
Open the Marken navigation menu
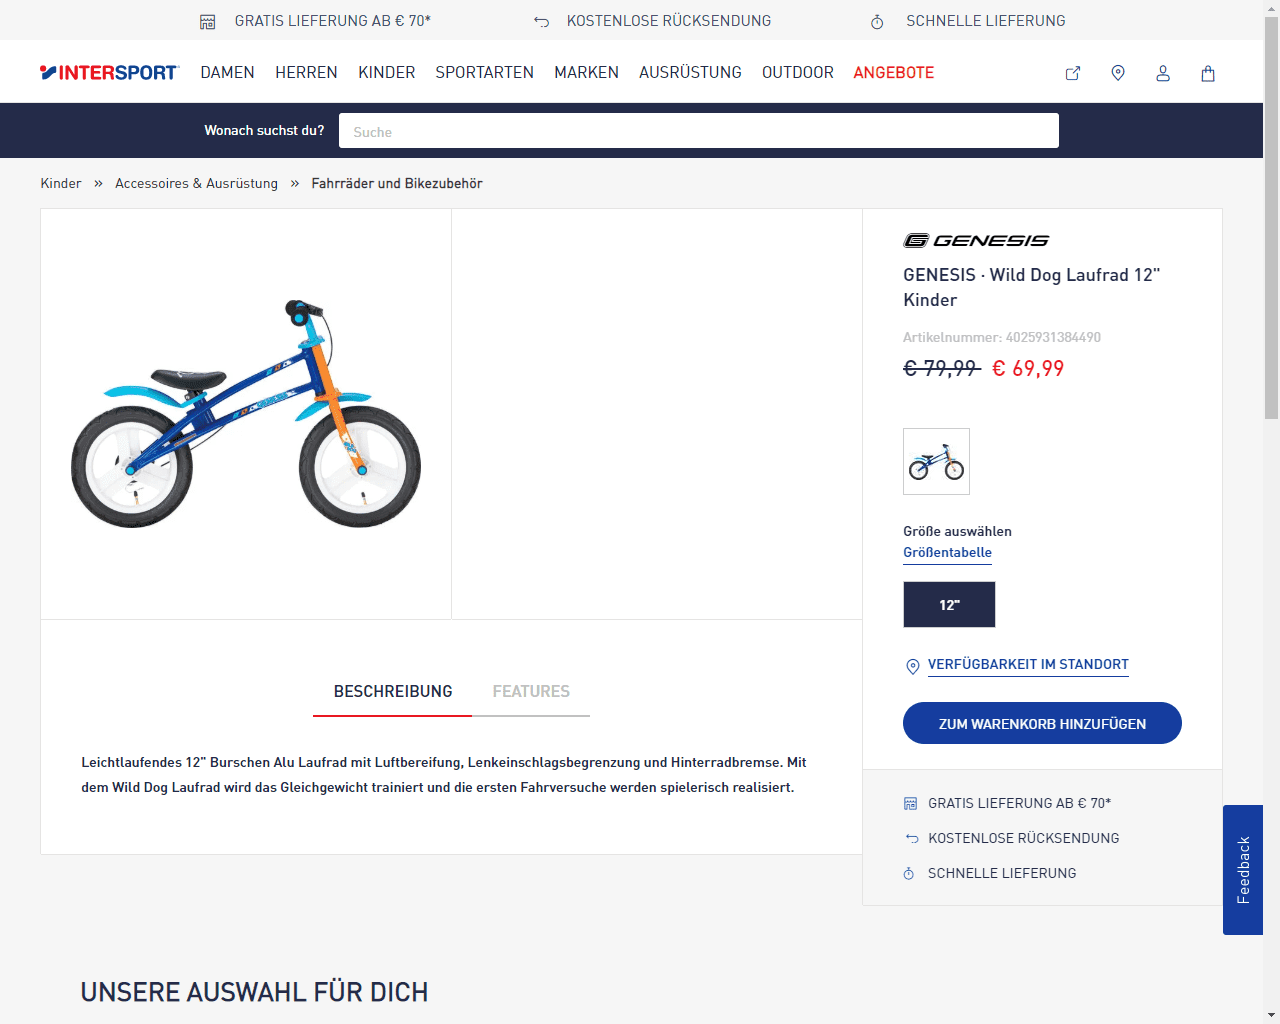pyautogui.click(x=586, y=72)
